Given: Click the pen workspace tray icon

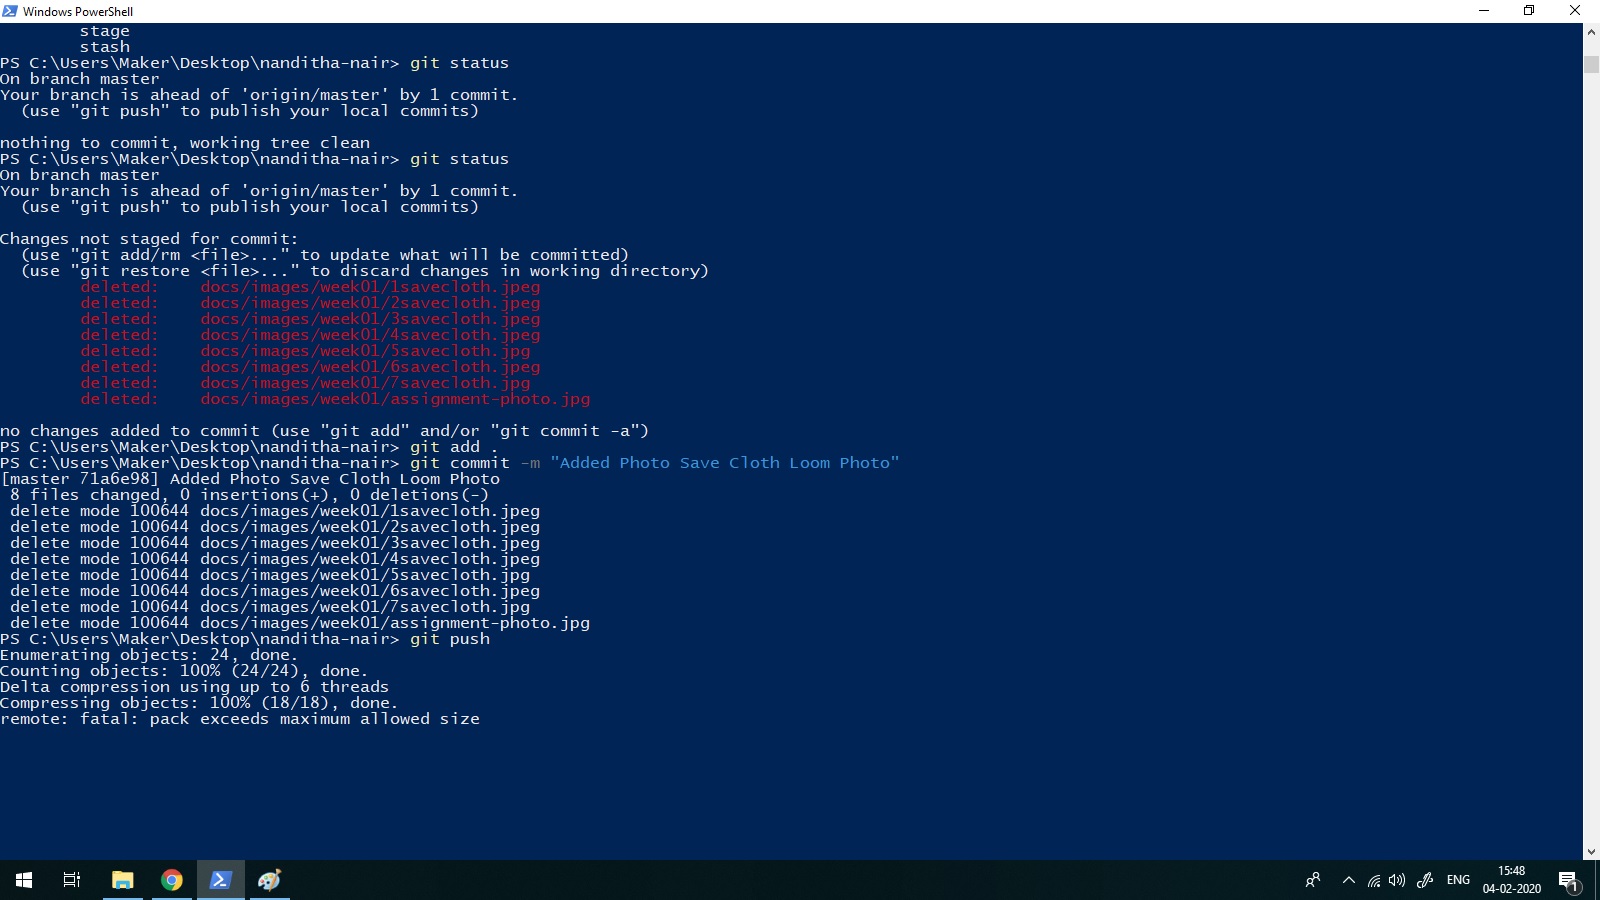Looking at the screenshot, I should tap(1425, 880).
